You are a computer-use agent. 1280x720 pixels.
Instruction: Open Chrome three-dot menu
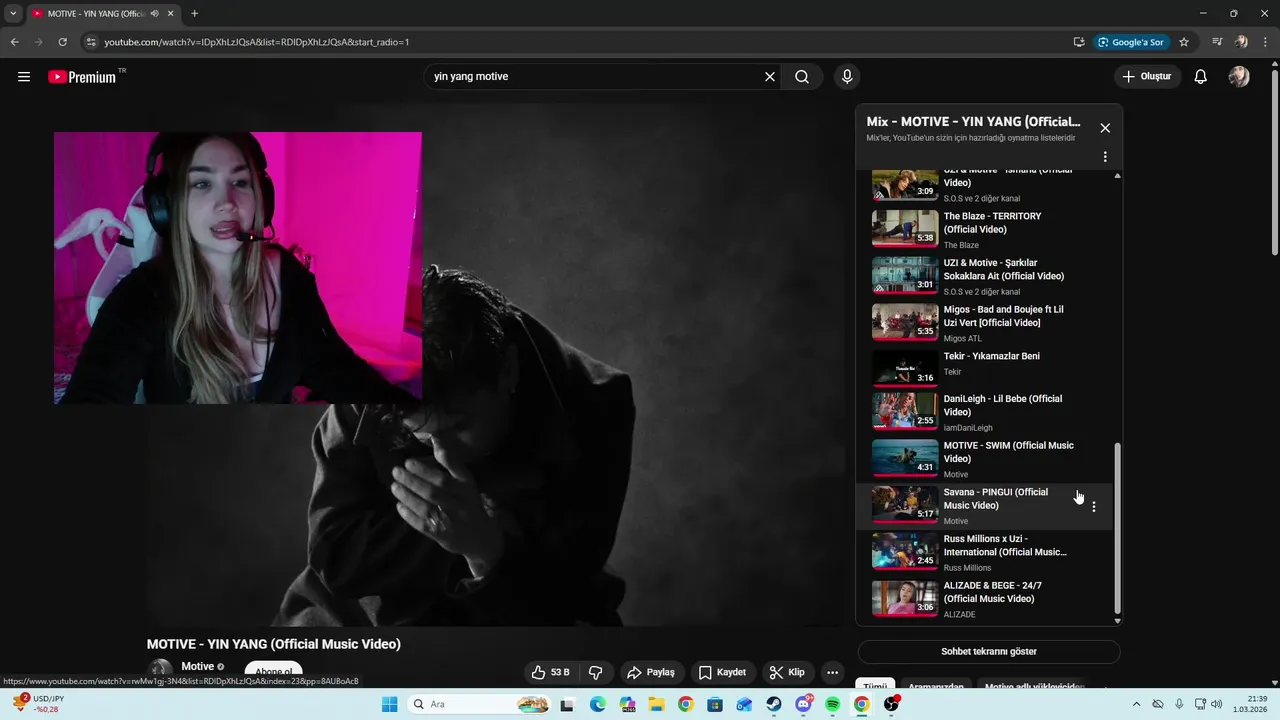point(1265,42)
